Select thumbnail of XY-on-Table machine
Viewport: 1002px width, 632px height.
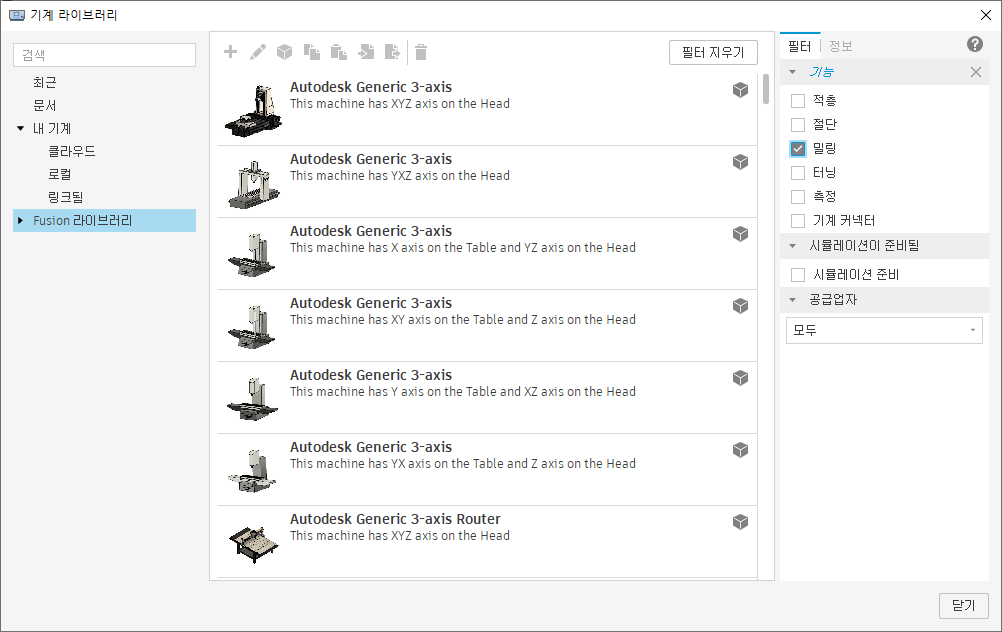(x=252, y=327)
